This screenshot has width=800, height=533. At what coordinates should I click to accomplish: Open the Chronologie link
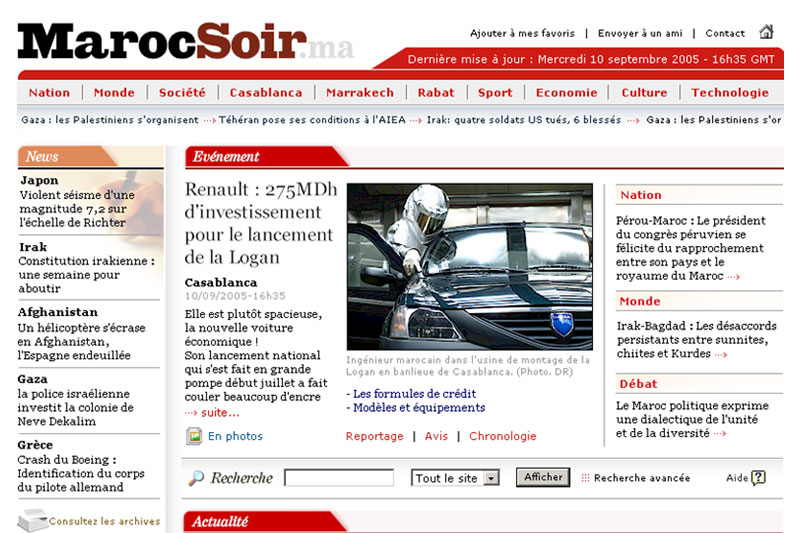click(503, 437)
